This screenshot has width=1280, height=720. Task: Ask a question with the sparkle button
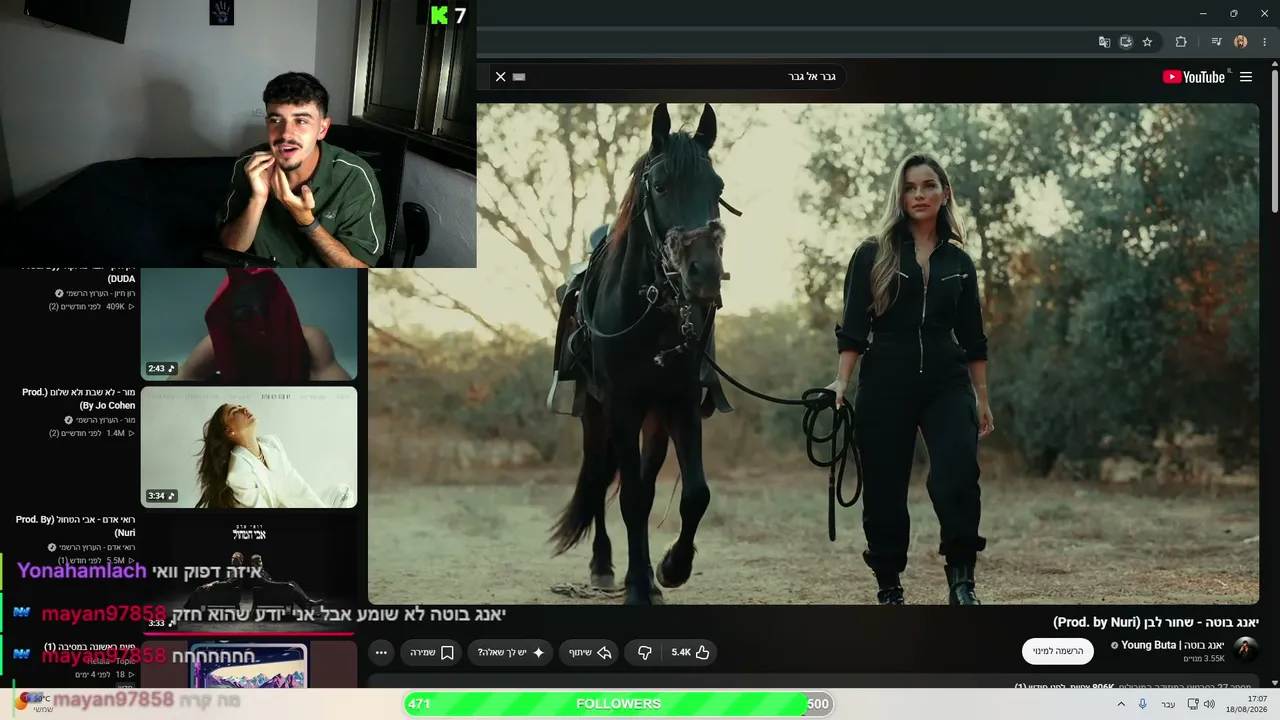pyautogui.click(x=510, y=652)
